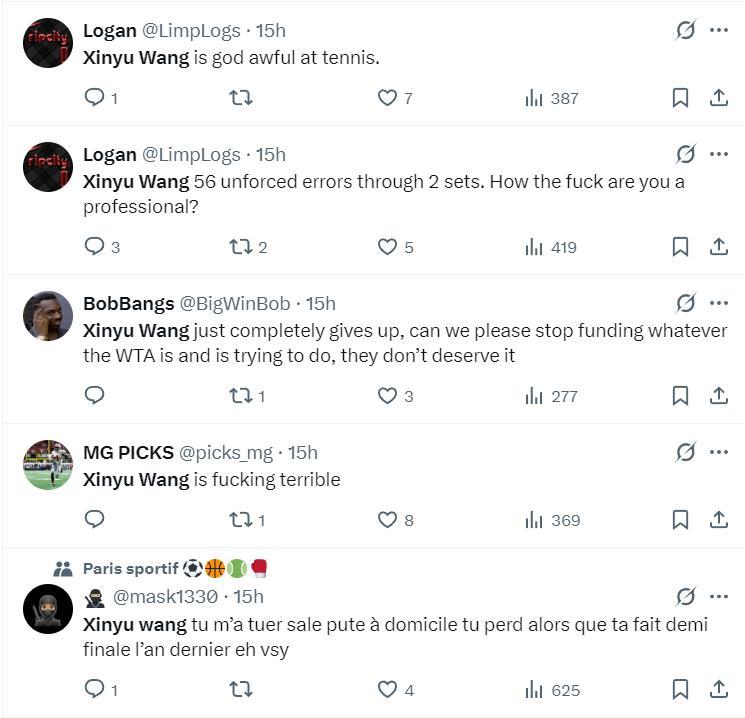This screenshot has width=745, height=718.
Task: View analytics showing 387 views
Action: [552, 98]
